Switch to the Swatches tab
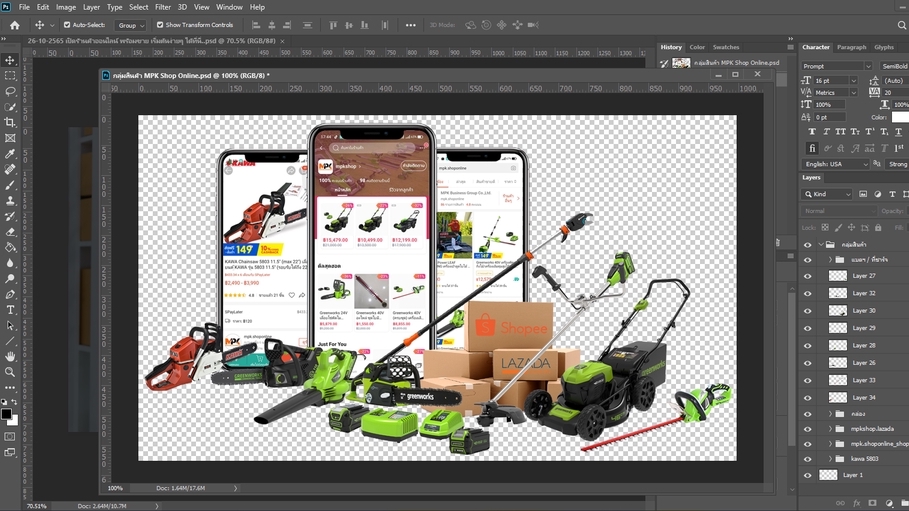Viewport: 909px width, 511px height. [x=726, y=47]
